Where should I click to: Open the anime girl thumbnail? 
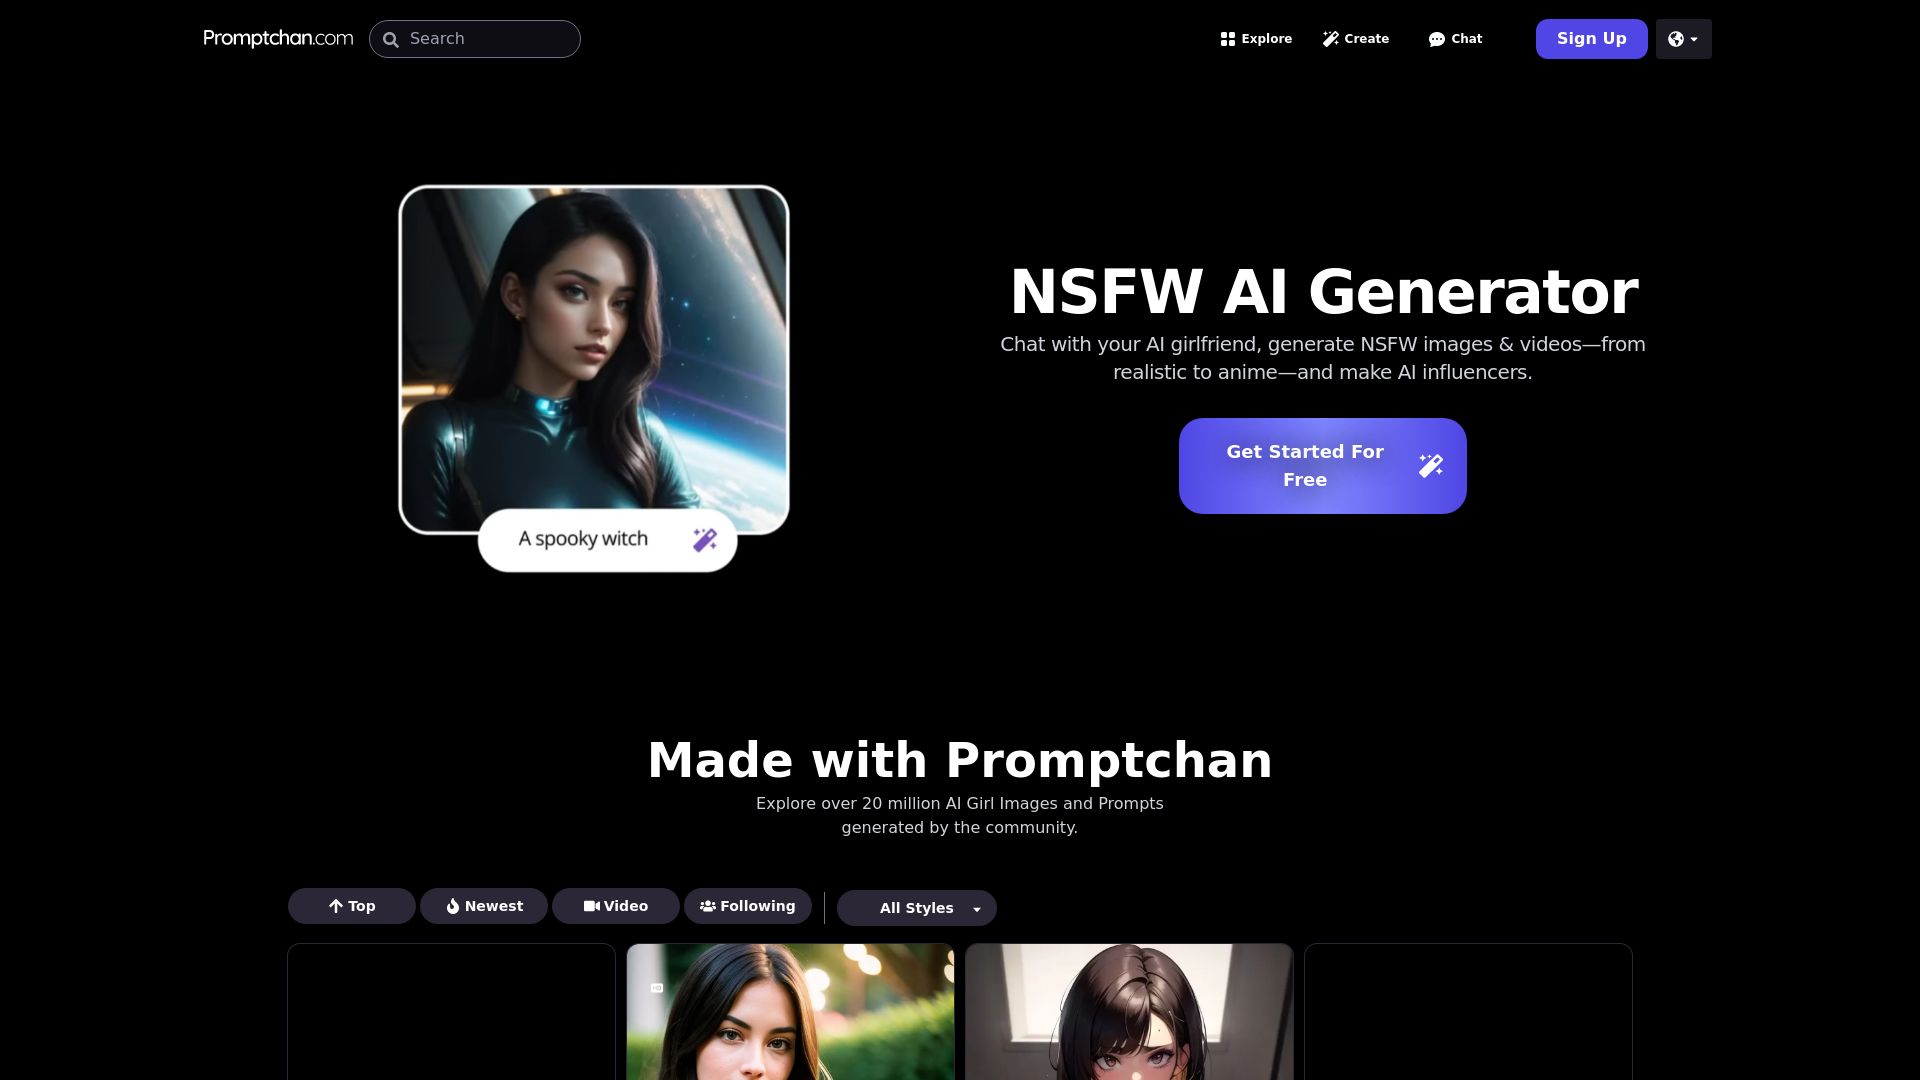pyautogui.click(x=1129, y=1012)
